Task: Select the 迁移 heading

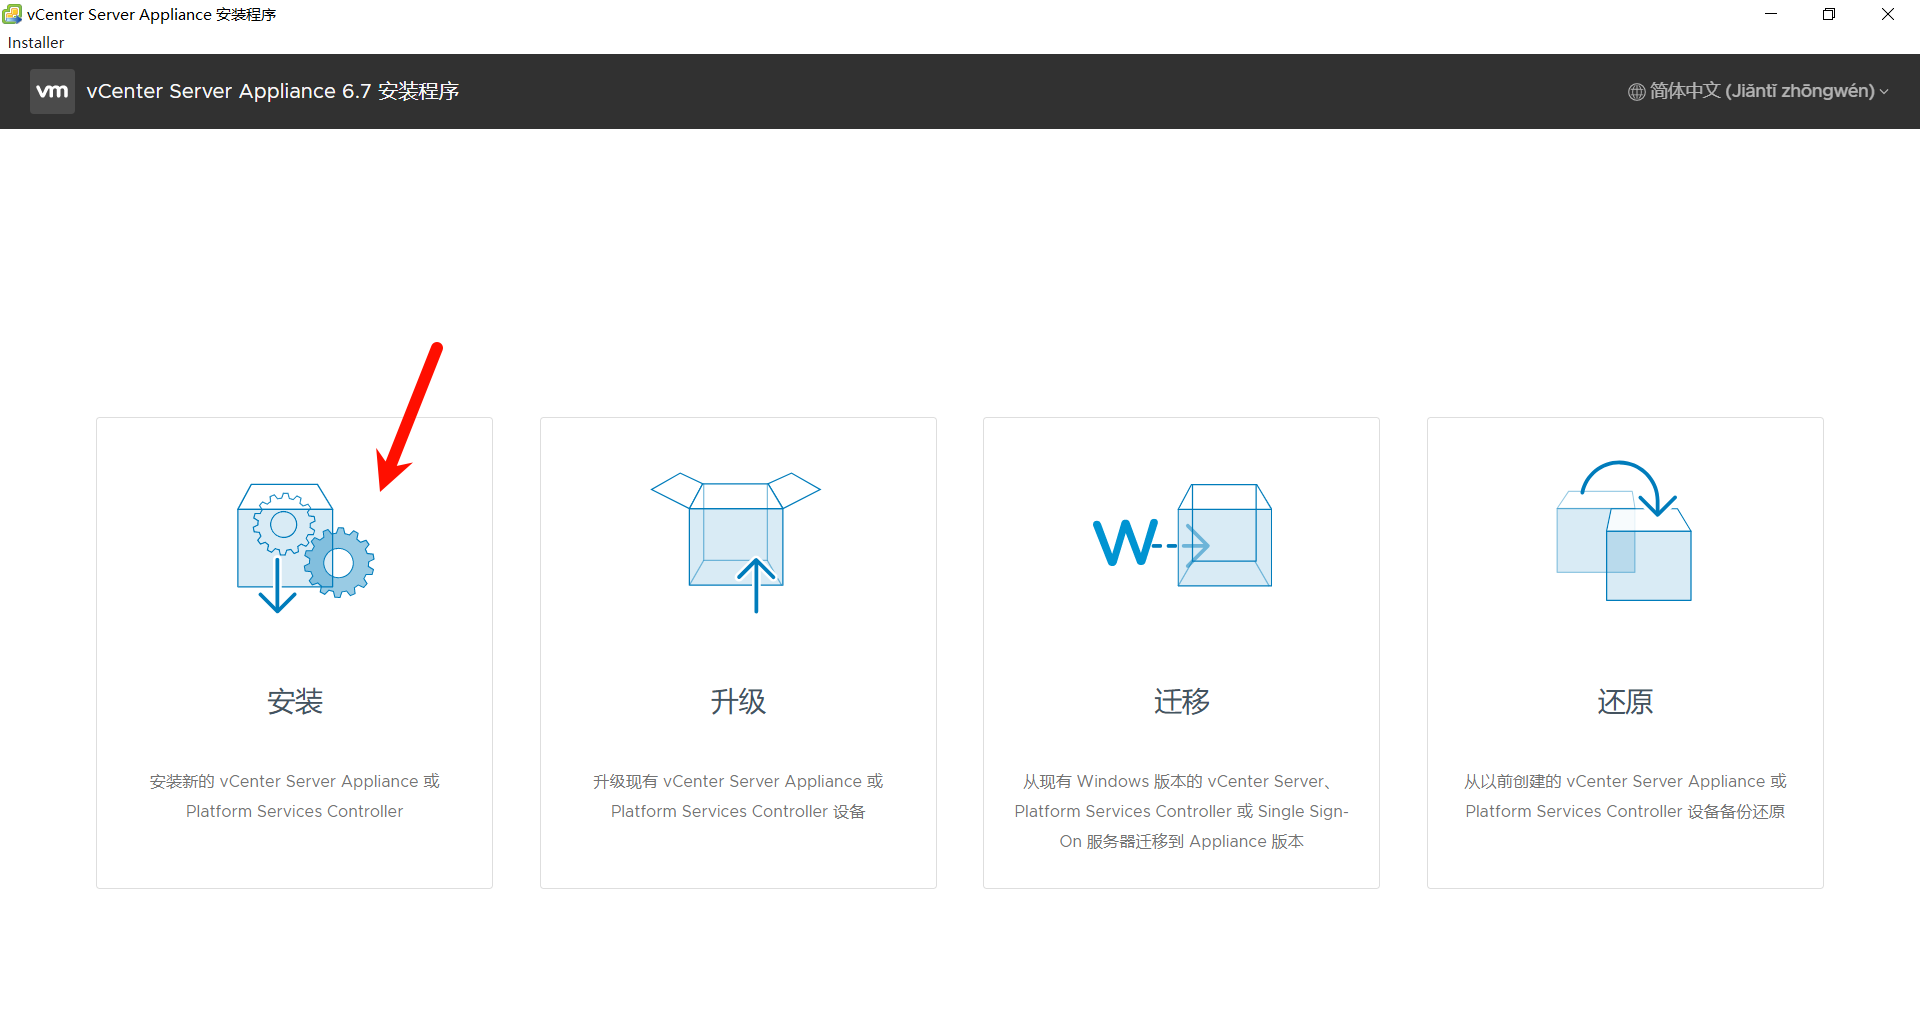Action: click(1182, 702)
